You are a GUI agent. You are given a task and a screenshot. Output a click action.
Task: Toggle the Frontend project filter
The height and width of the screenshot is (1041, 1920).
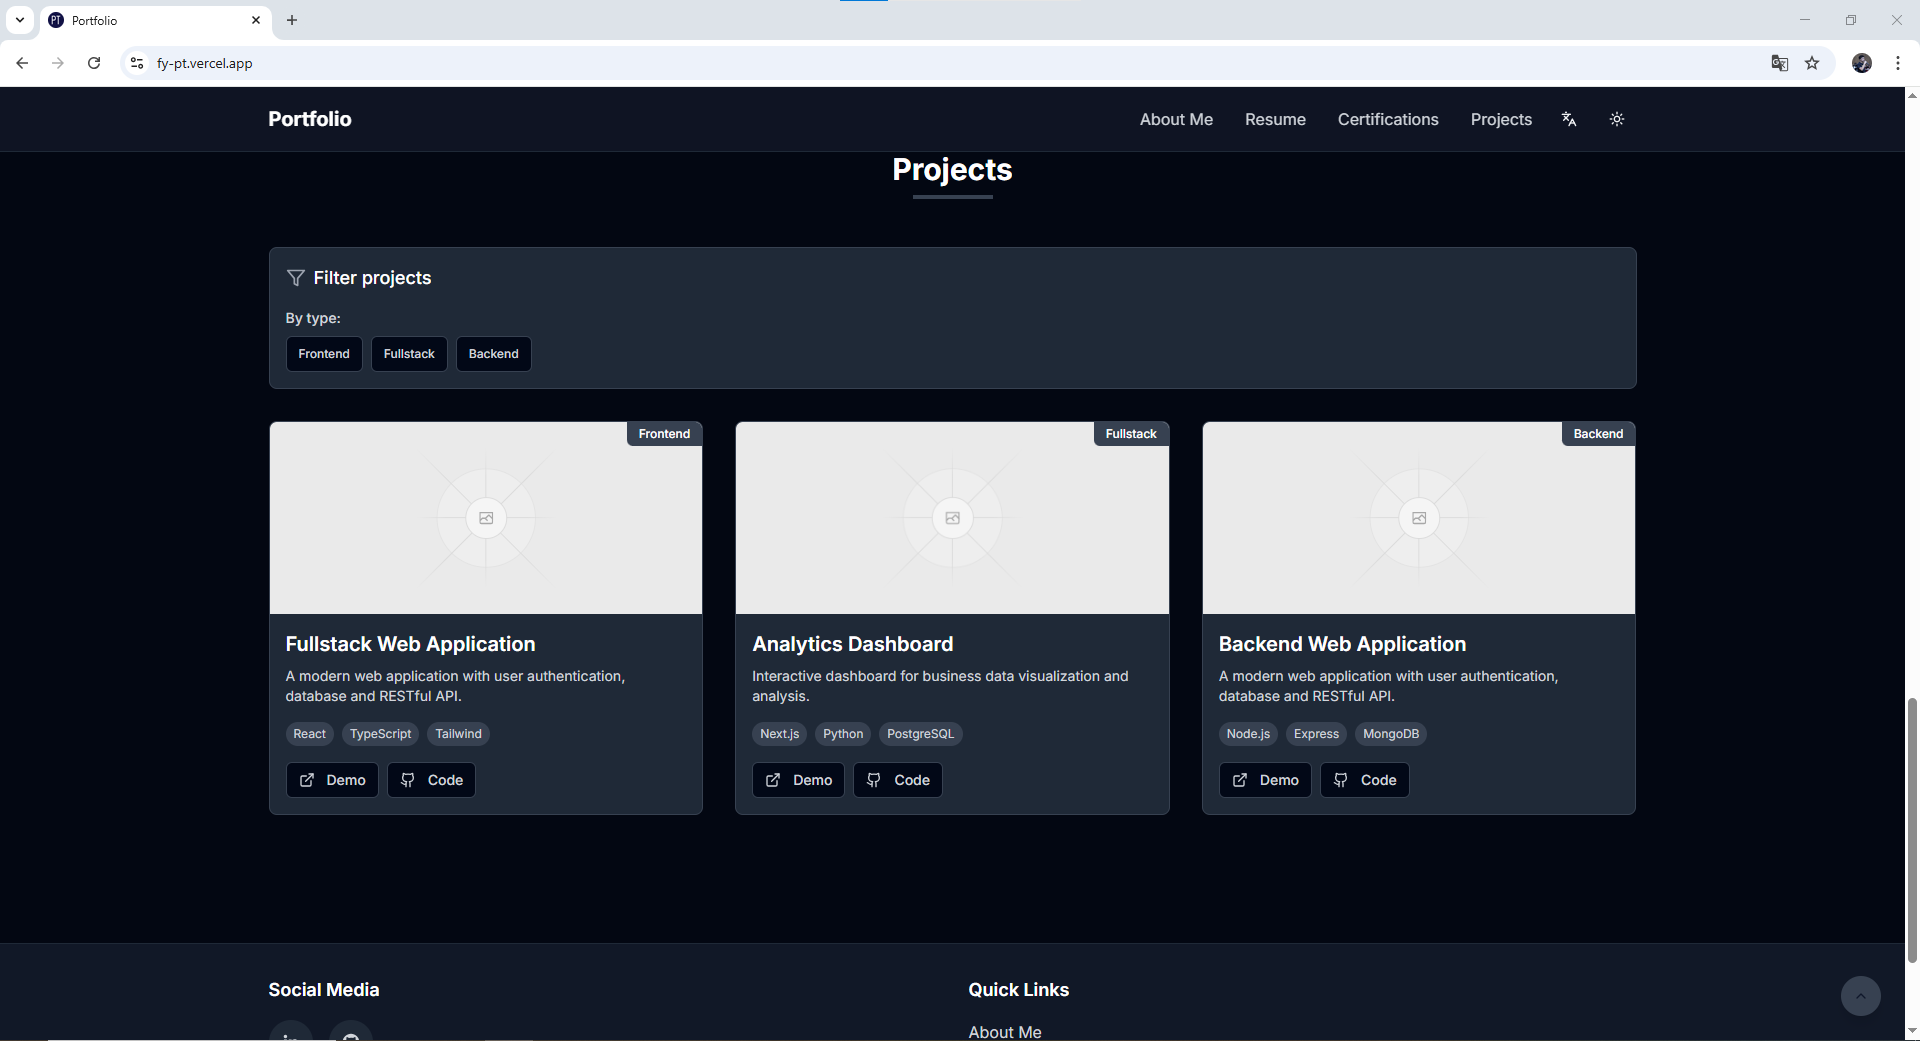tap(324, 353)
